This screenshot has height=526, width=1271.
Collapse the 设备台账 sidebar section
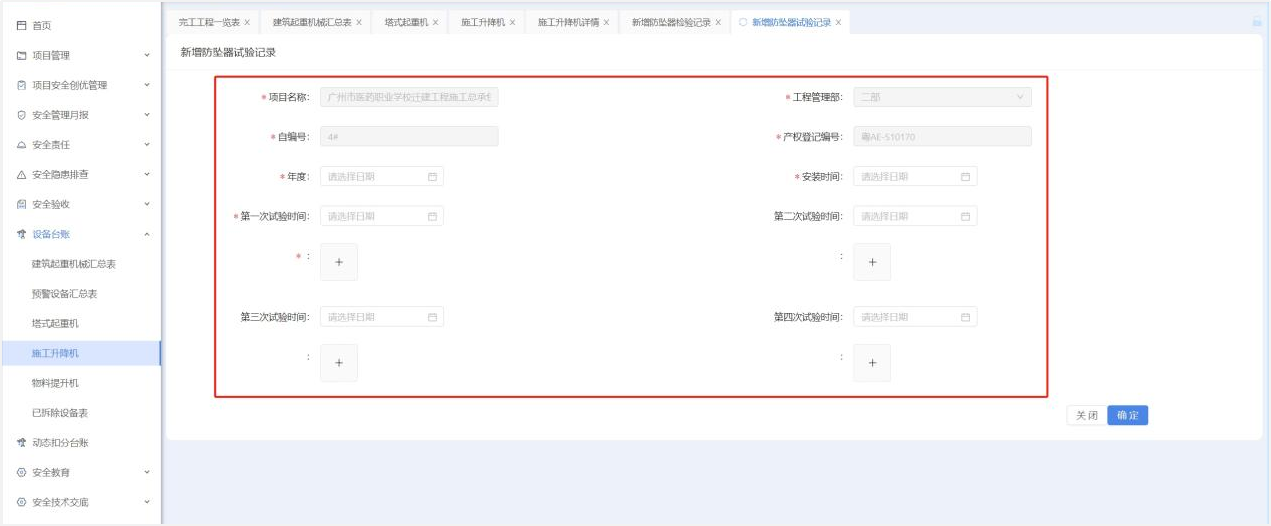pos(147,234)
